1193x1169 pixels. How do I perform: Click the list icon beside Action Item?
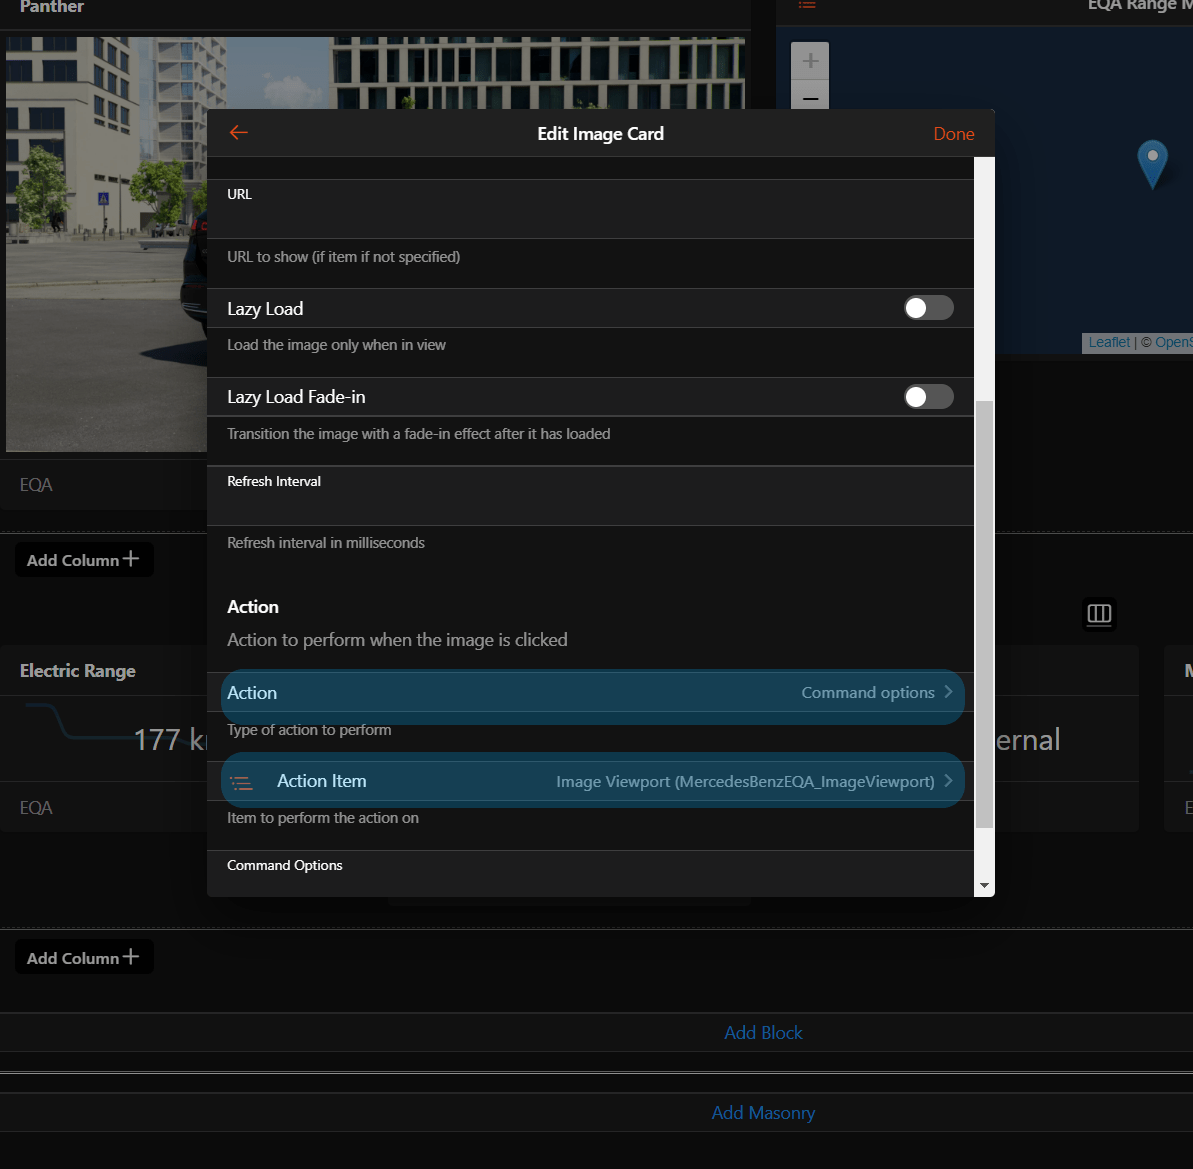pyautogui.click(x=241, y=782)
